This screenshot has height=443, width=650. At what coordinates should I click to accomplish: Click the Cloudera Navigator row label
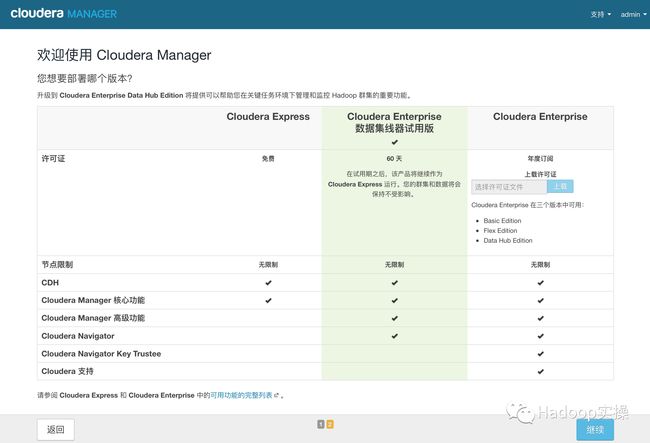coord(78,336)
